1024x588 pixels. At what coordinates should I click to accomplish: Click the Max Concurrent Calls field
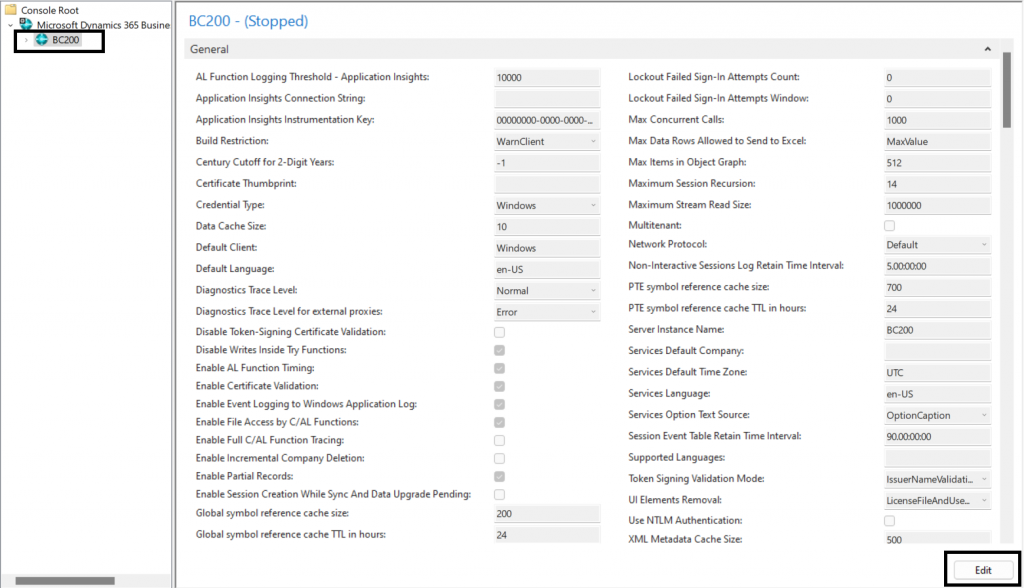(937, 120)
